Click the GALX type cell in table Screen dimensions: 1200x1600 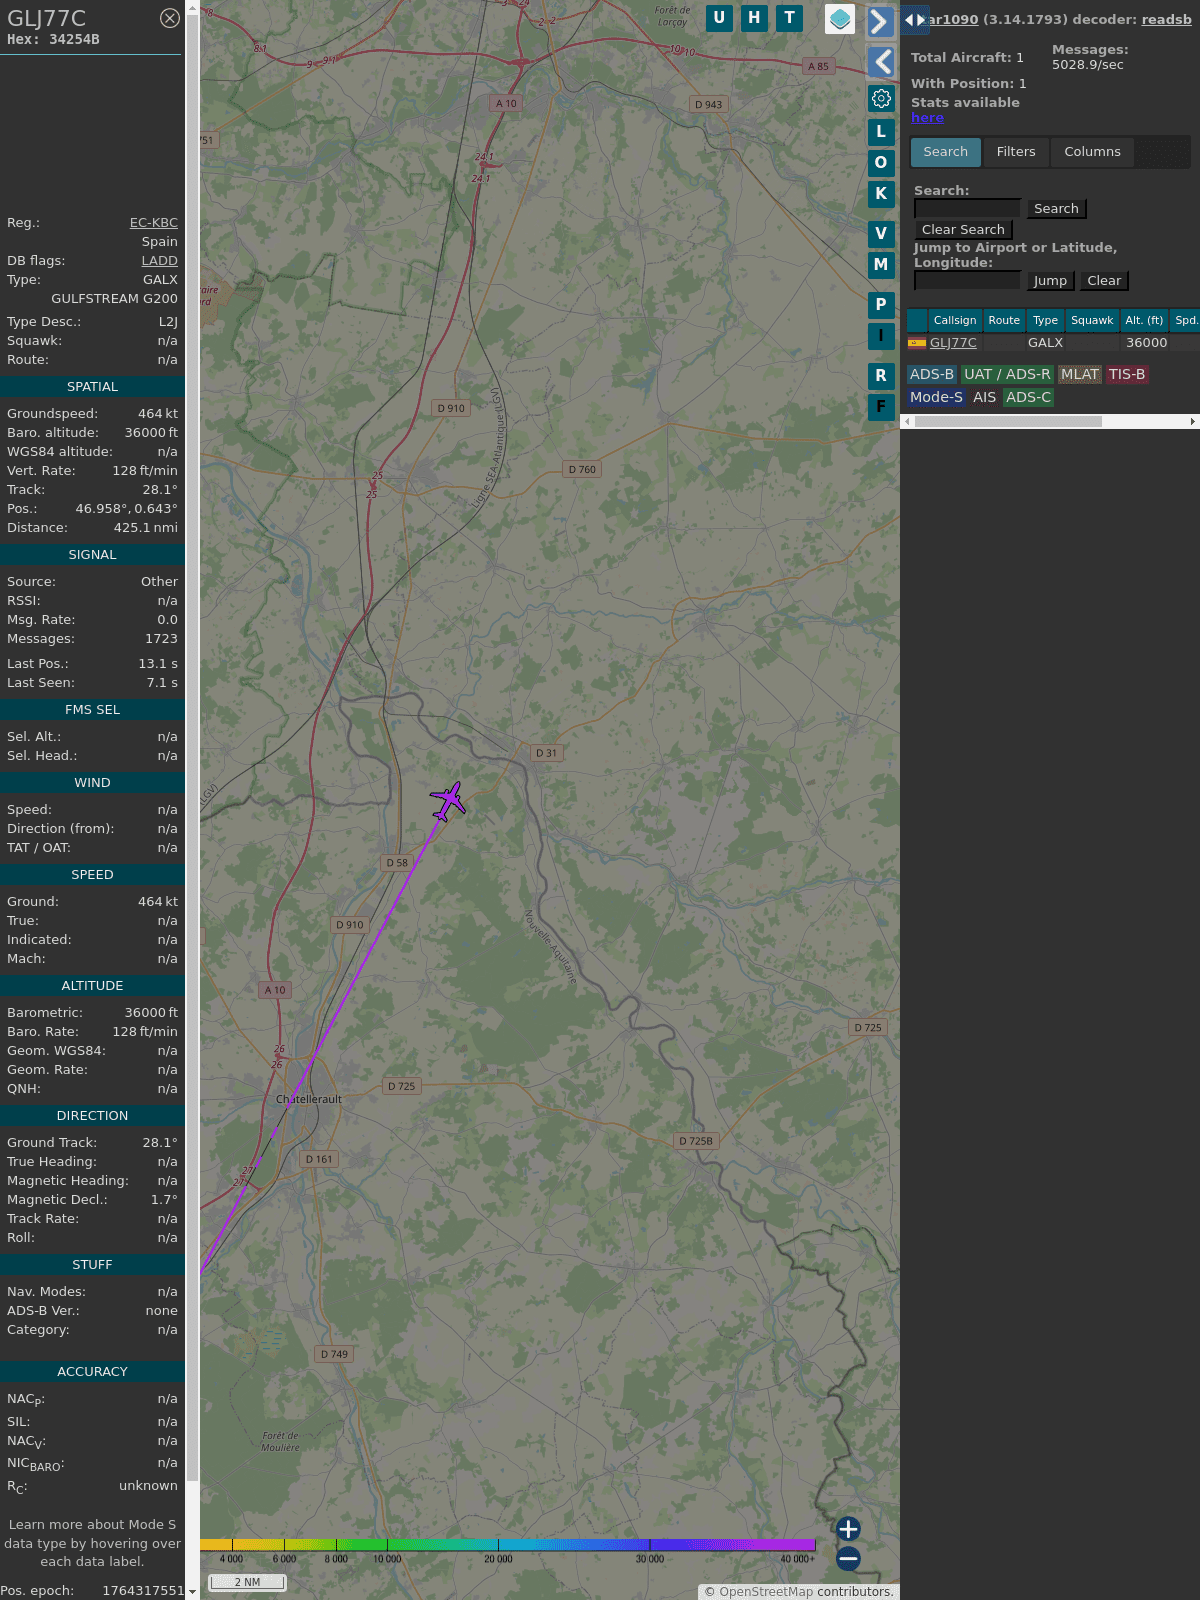(1045, 343)
